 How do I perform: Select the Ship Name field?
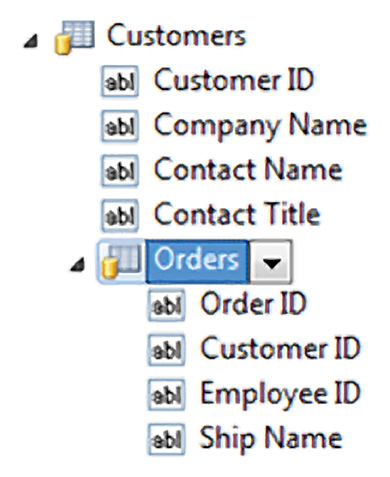point(271,439)
